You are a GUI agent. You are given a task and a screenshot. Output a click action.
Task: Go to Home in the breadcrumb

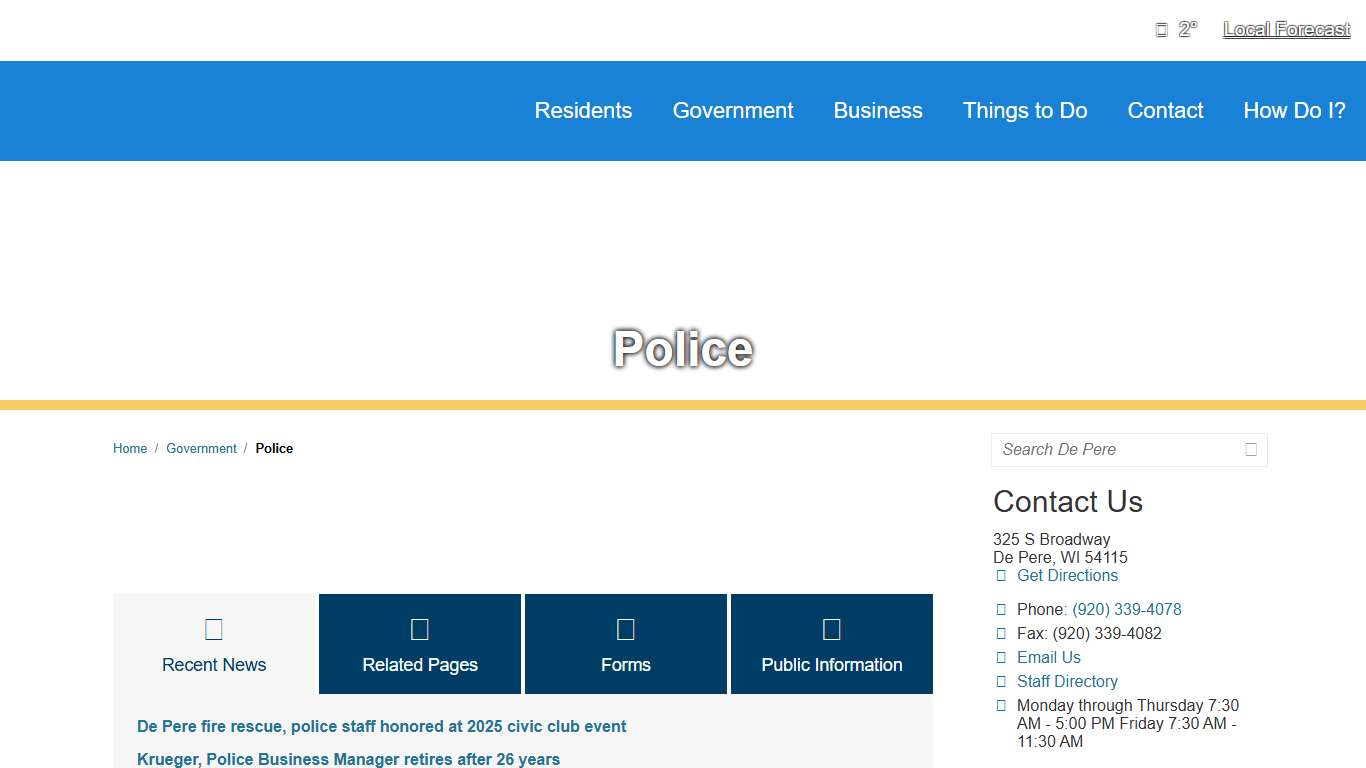tap(130, 449)
